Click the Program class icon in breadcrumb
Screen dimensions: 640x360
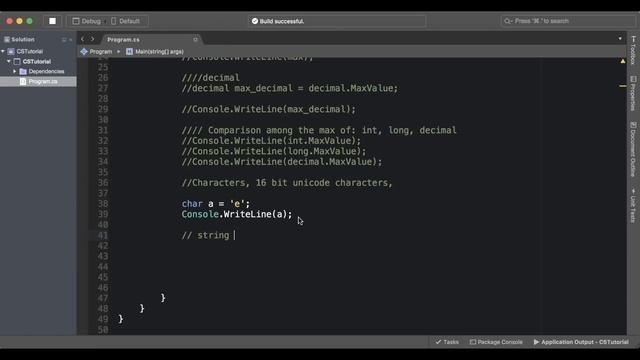point(84,51)
